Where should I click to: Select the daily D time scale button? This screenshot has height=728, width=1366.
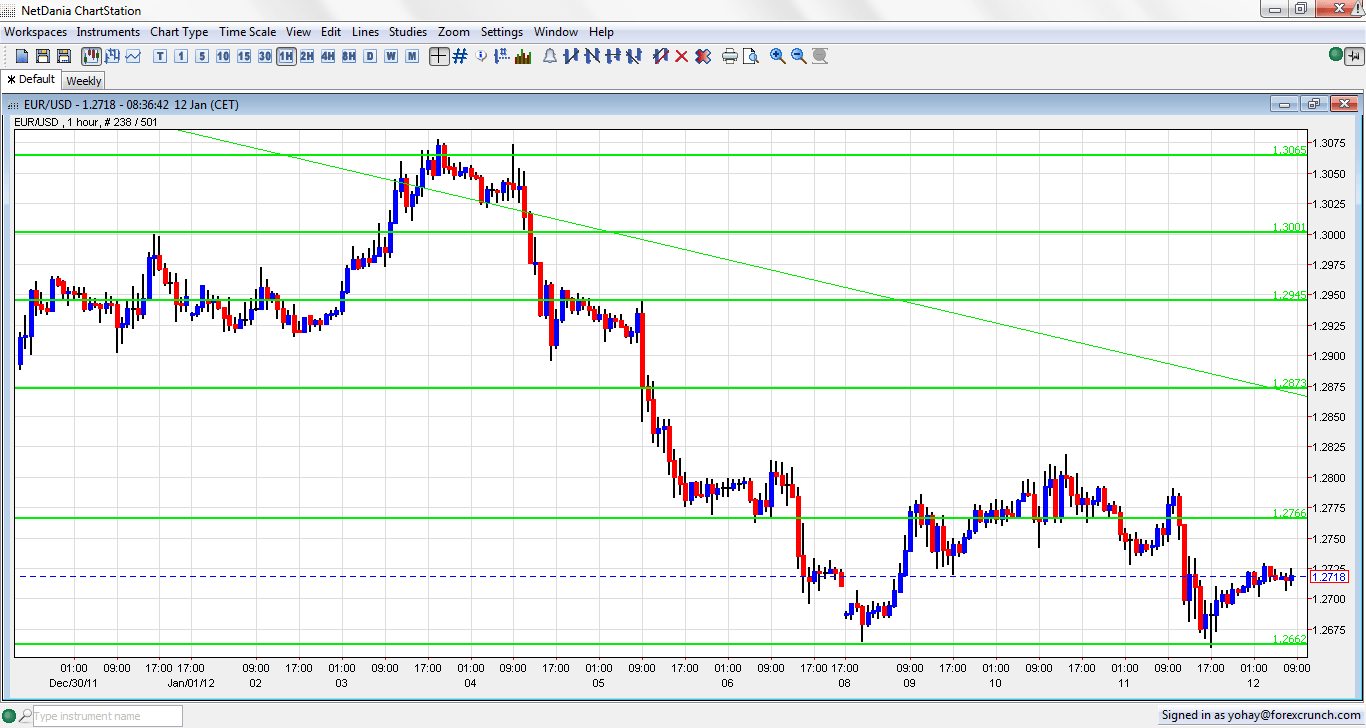click(x=370, y=56)
